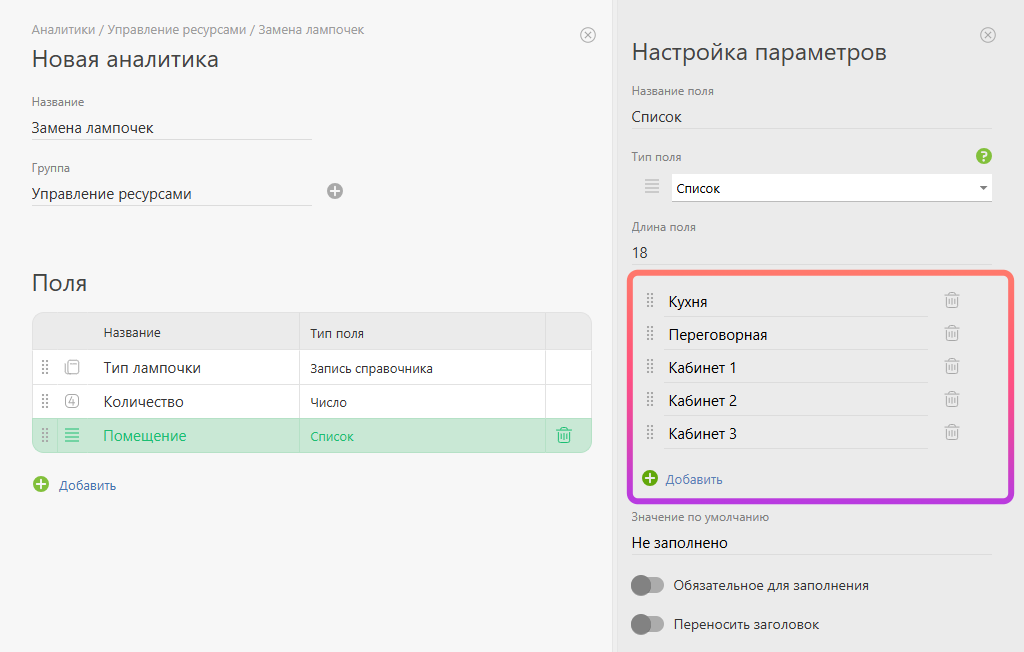
Task: Enable Обязательное для заполнения toggle
Action: click(x=648, y=585)
